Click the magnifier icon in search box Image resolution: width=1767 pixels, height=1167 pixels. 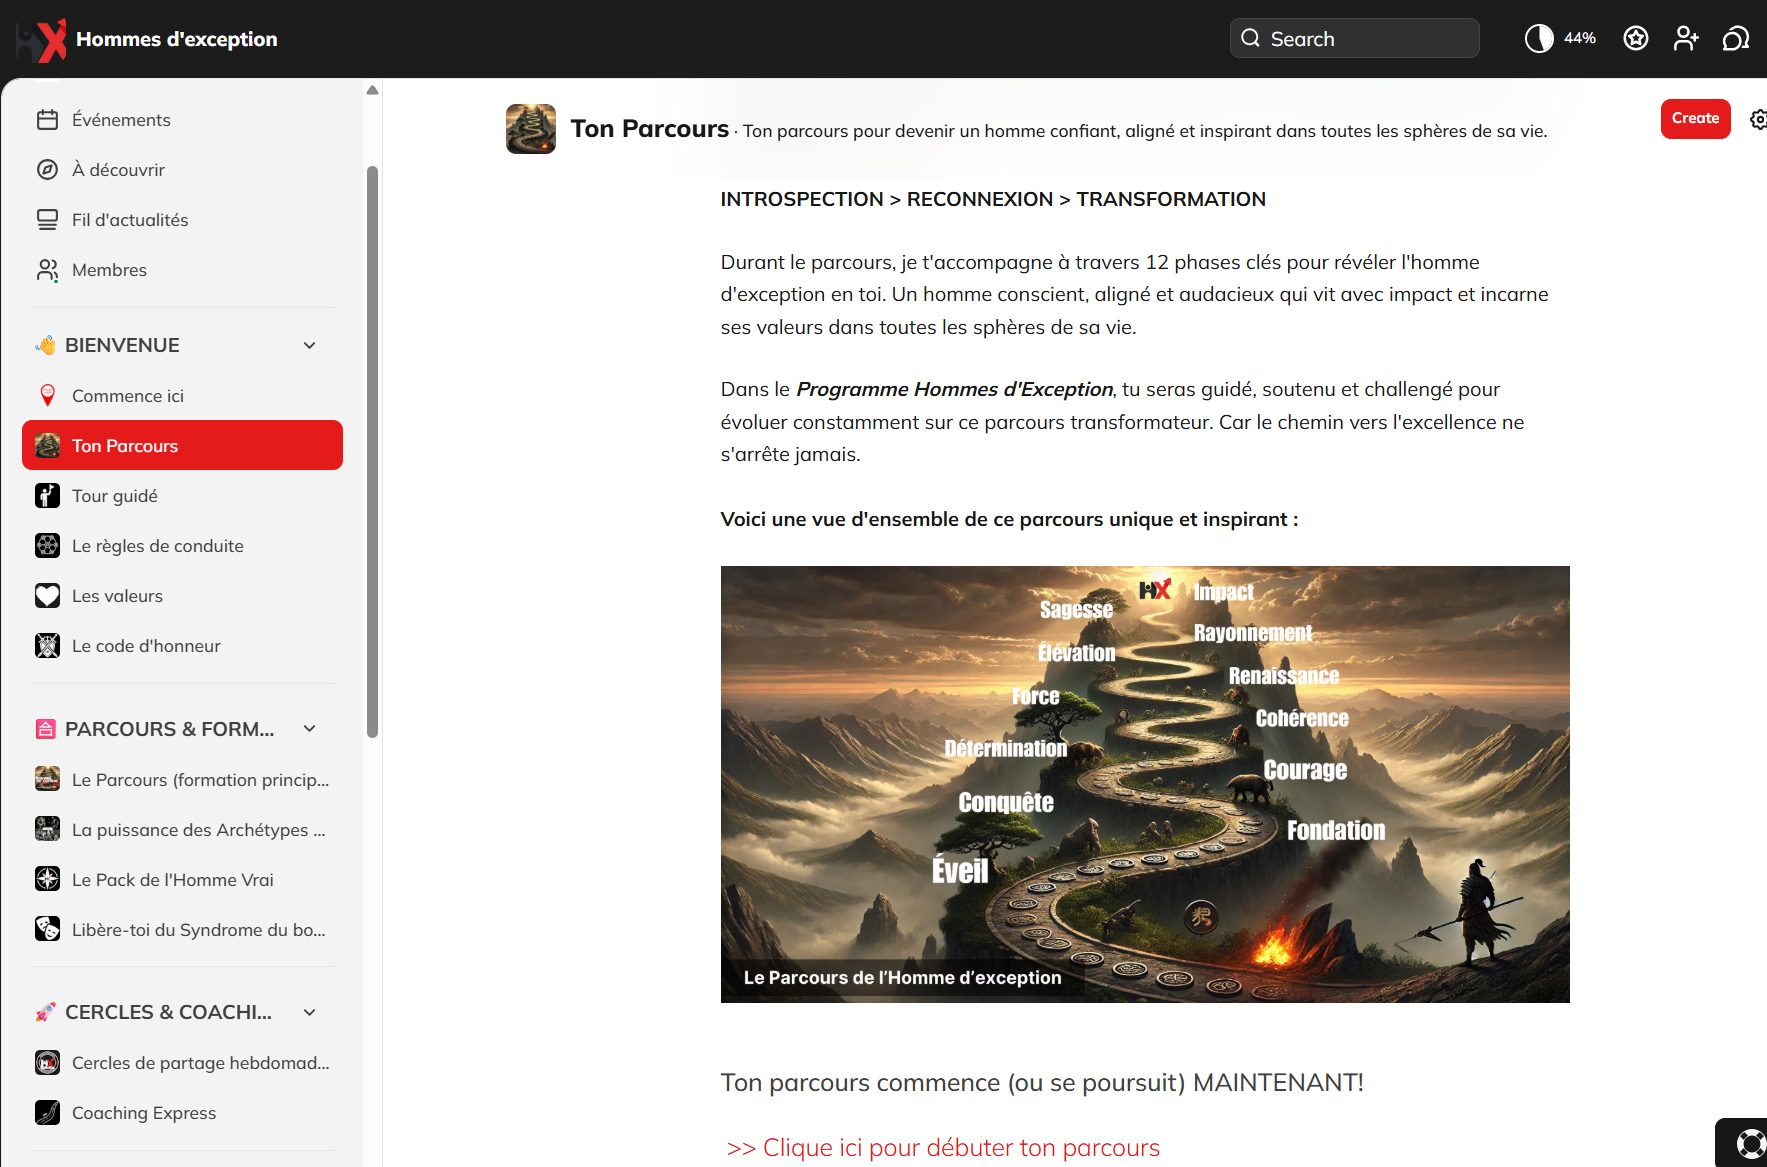[x=1250, y=38]
